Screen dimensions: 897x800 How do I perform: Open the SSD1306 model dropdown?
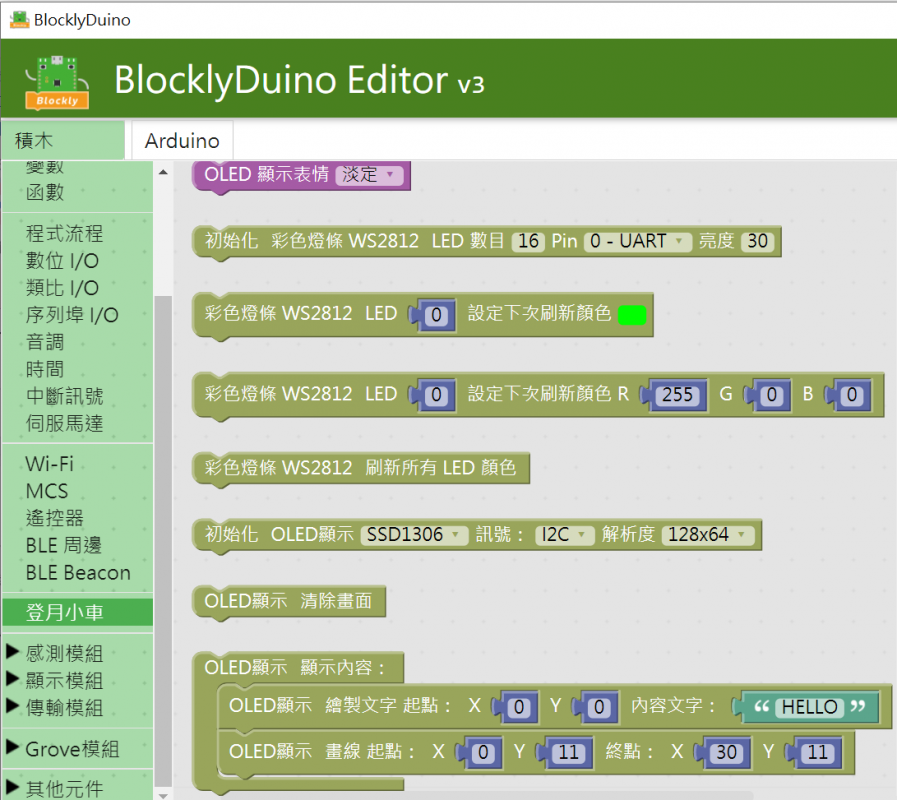tap(414, 534)
